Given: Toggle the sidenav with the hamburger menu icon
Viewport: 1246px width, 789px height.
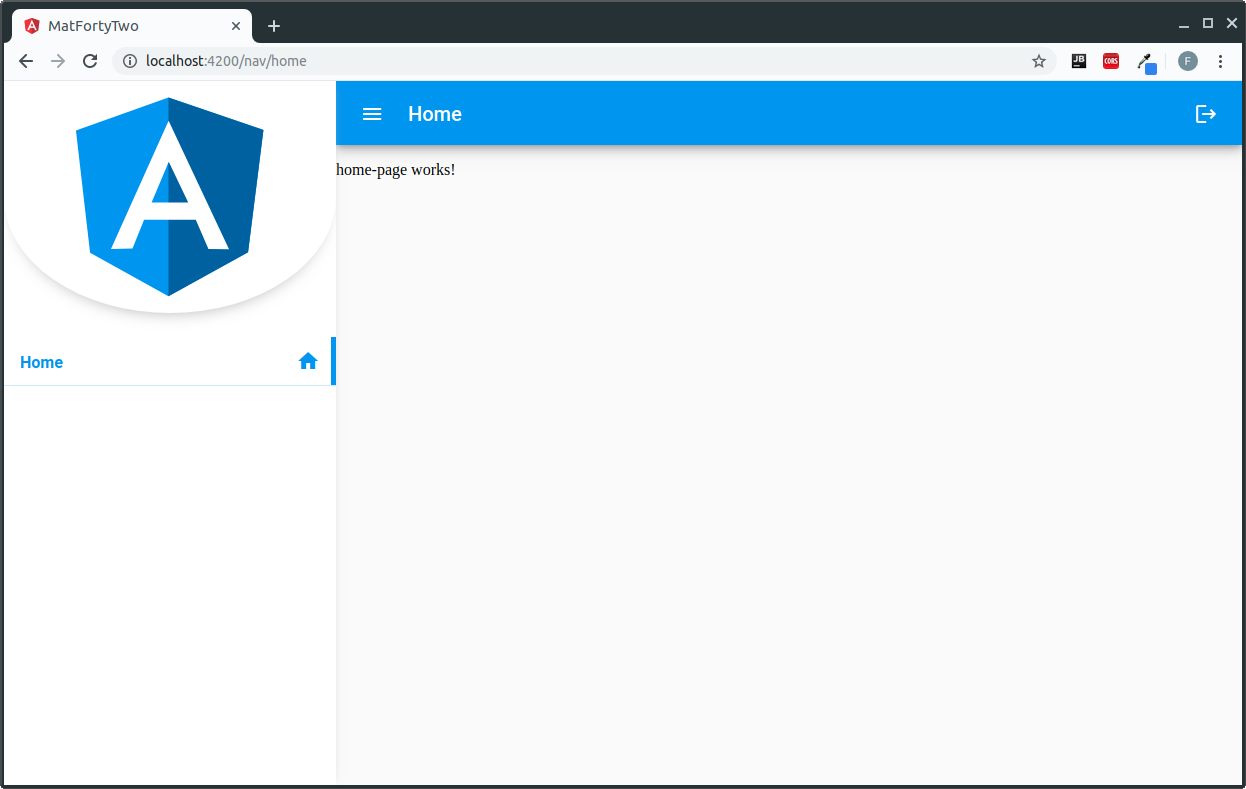Looking at the screenshot, I should tap(372, 114).
